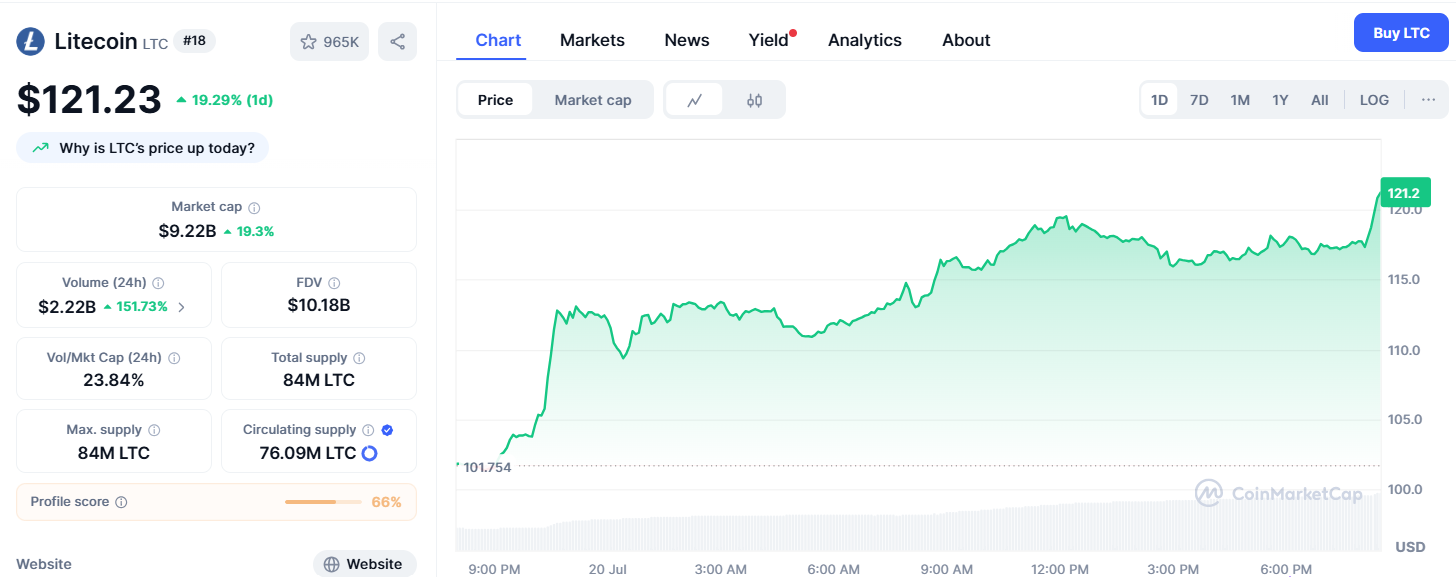Open the chart options ellipsis menu
Image resolution: width=1456 pixels, height=577 pixels.
1429,99
